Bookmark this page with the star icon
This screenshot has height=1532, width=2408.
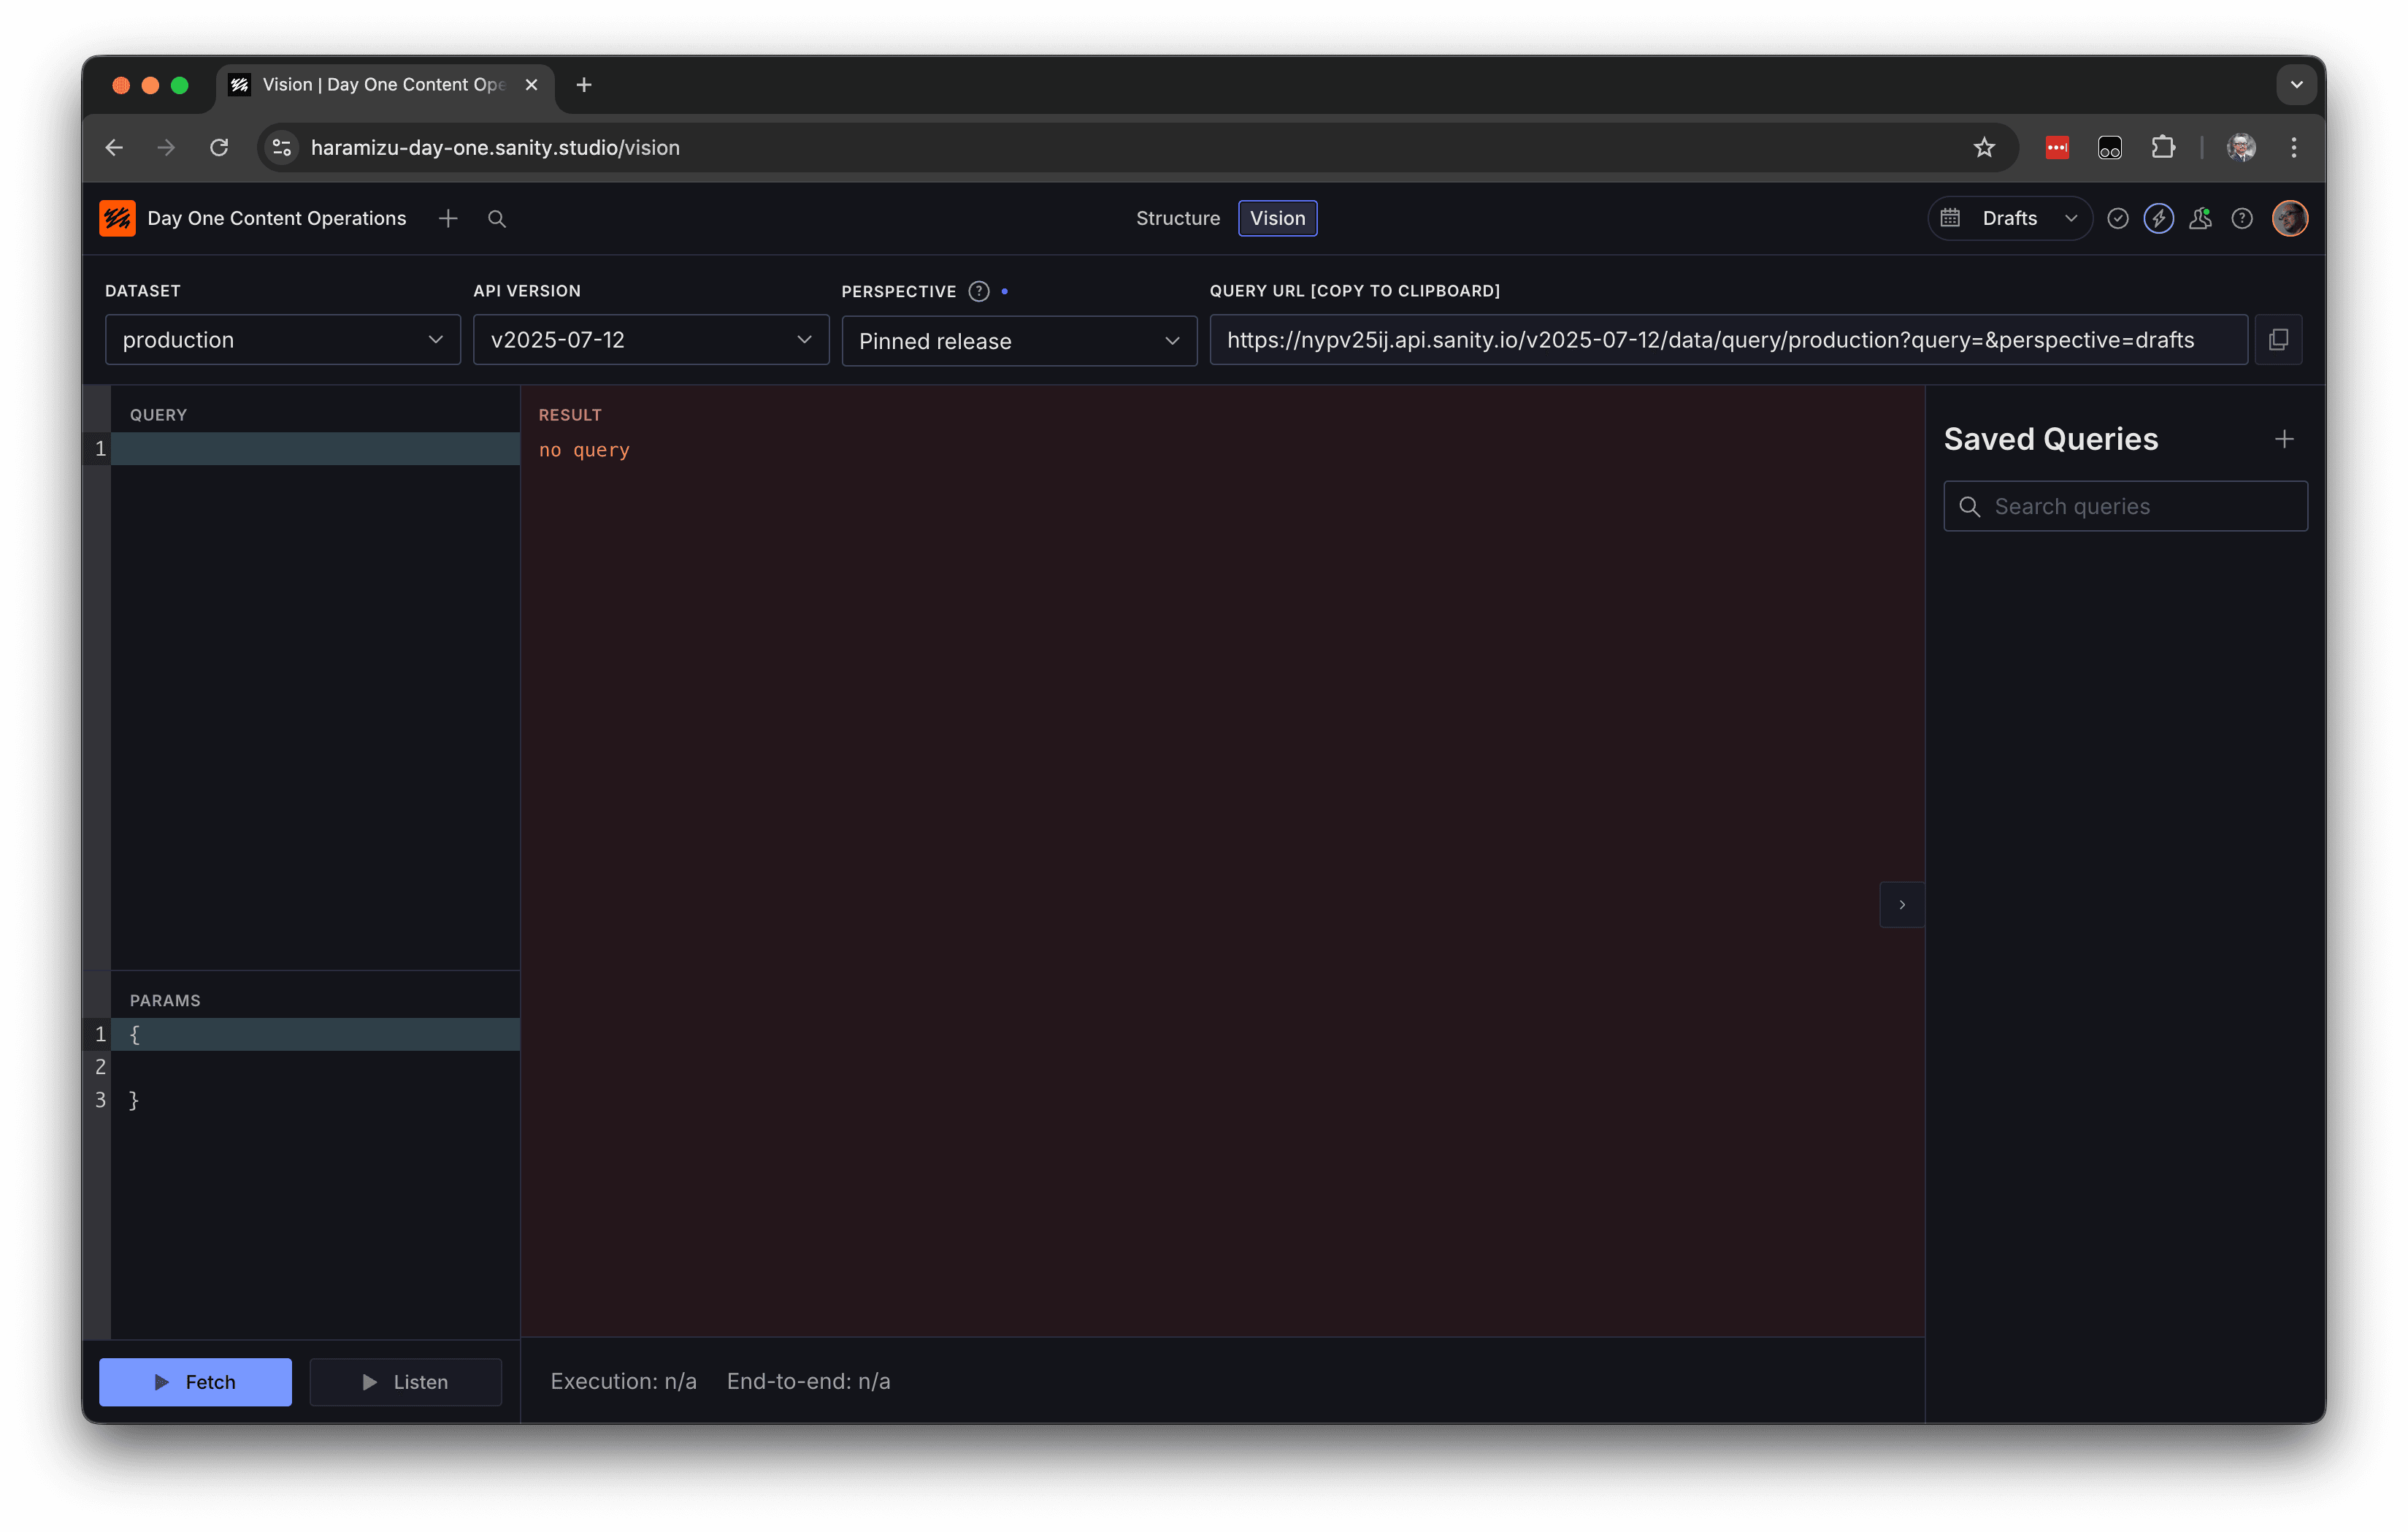point(1984,147)
